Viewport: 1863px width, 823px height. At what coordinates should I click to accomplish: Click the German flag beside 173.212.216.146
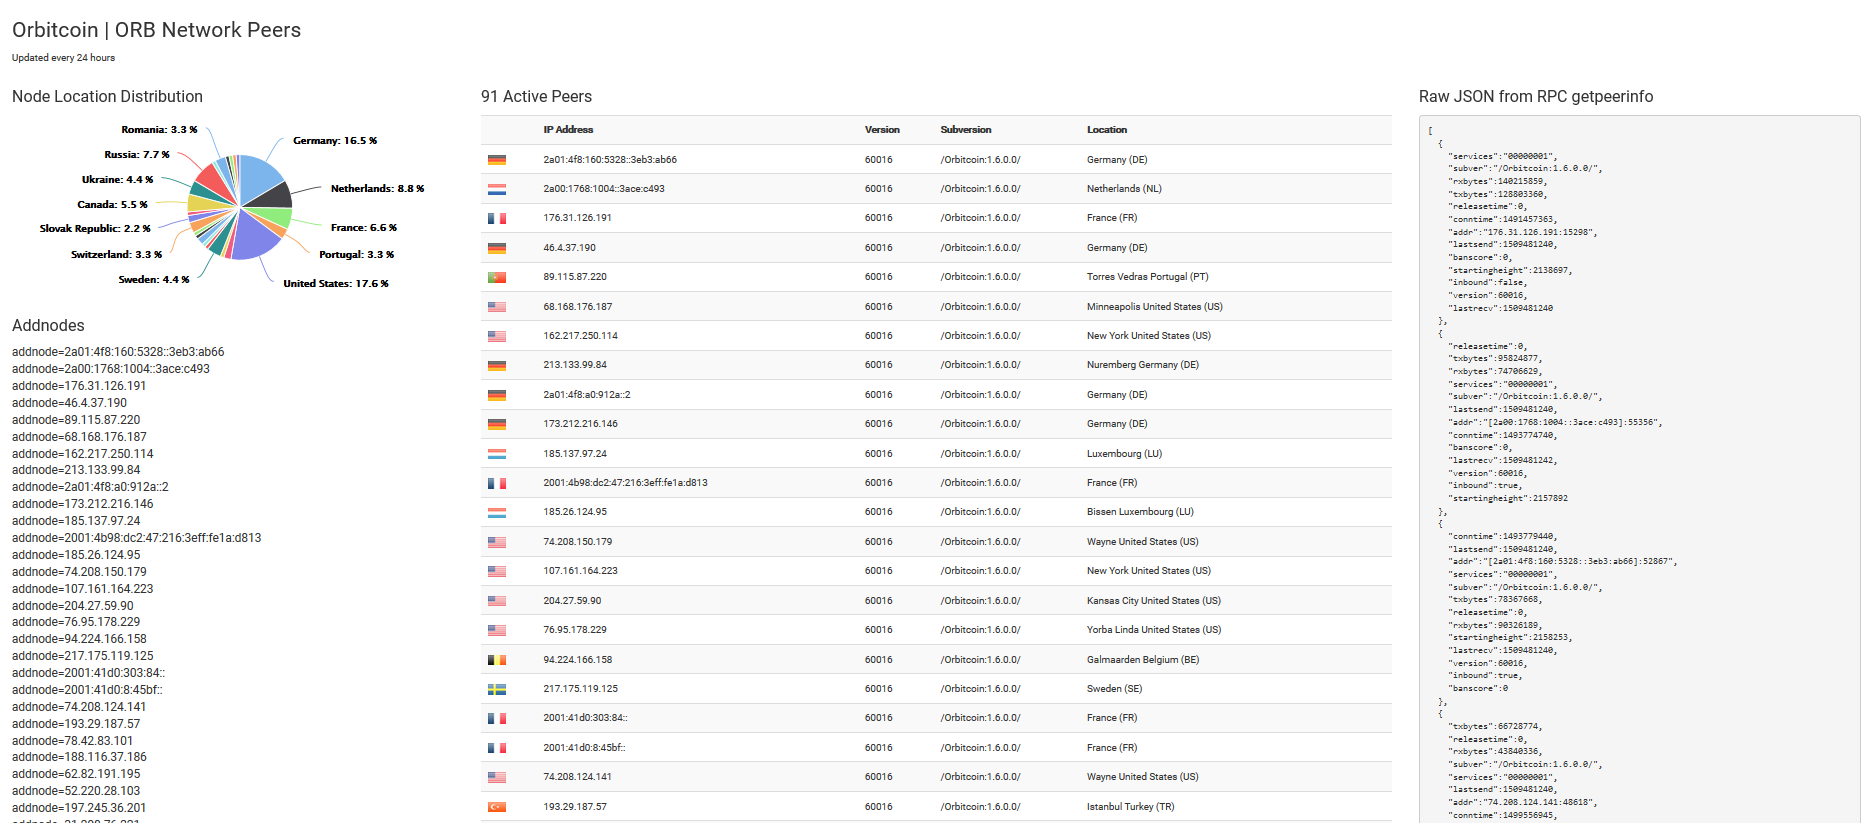tap(497, 424)
